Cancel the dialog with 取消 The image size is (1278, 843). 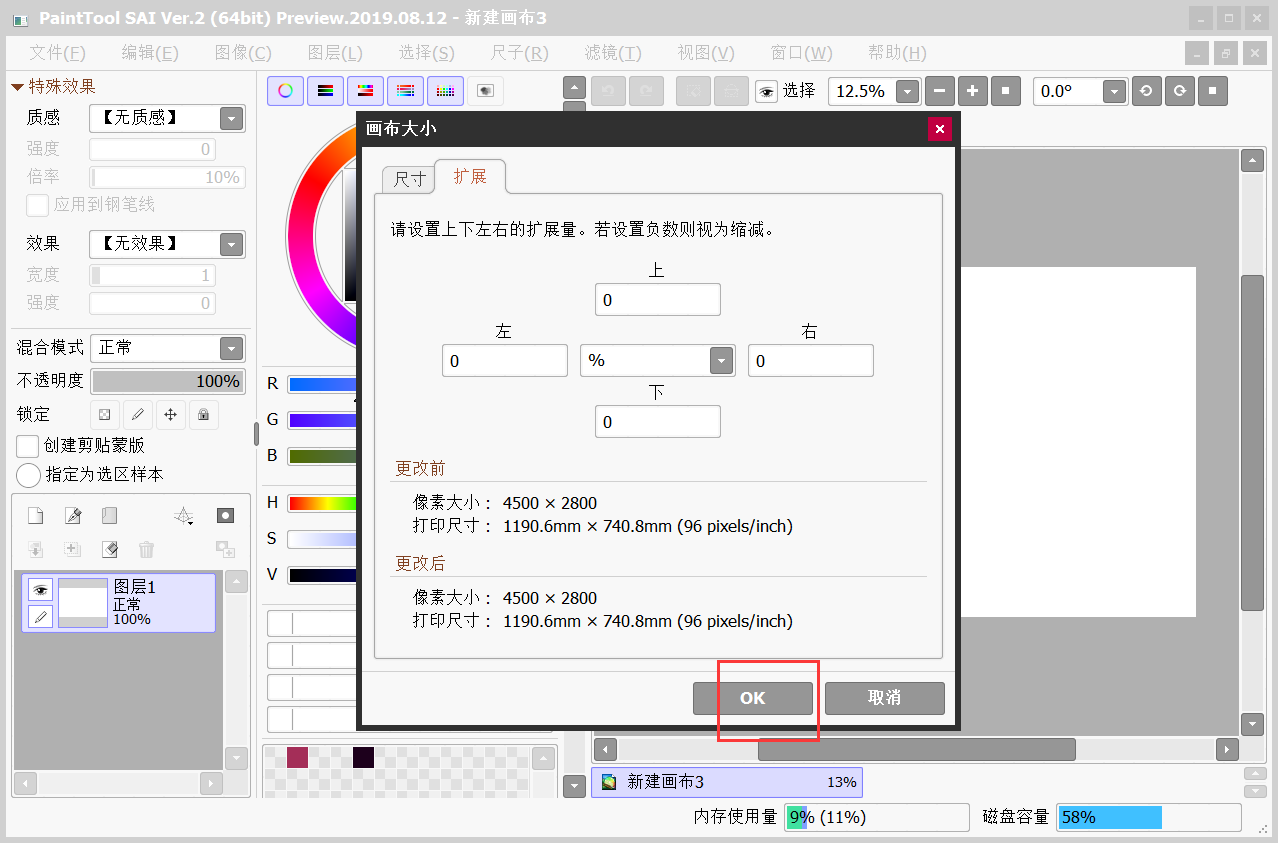885,698
